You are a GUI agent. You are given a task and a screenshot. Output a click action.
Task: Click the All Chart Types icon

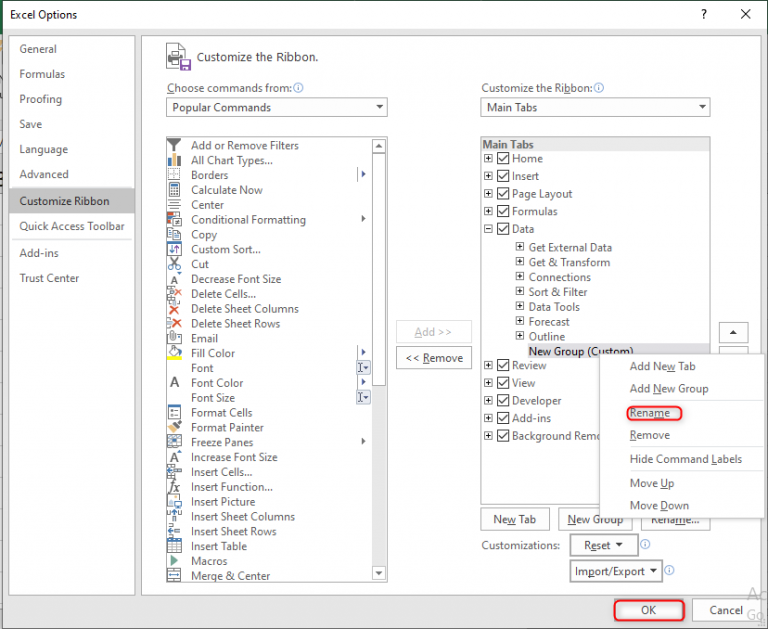(x=174, y=160)
